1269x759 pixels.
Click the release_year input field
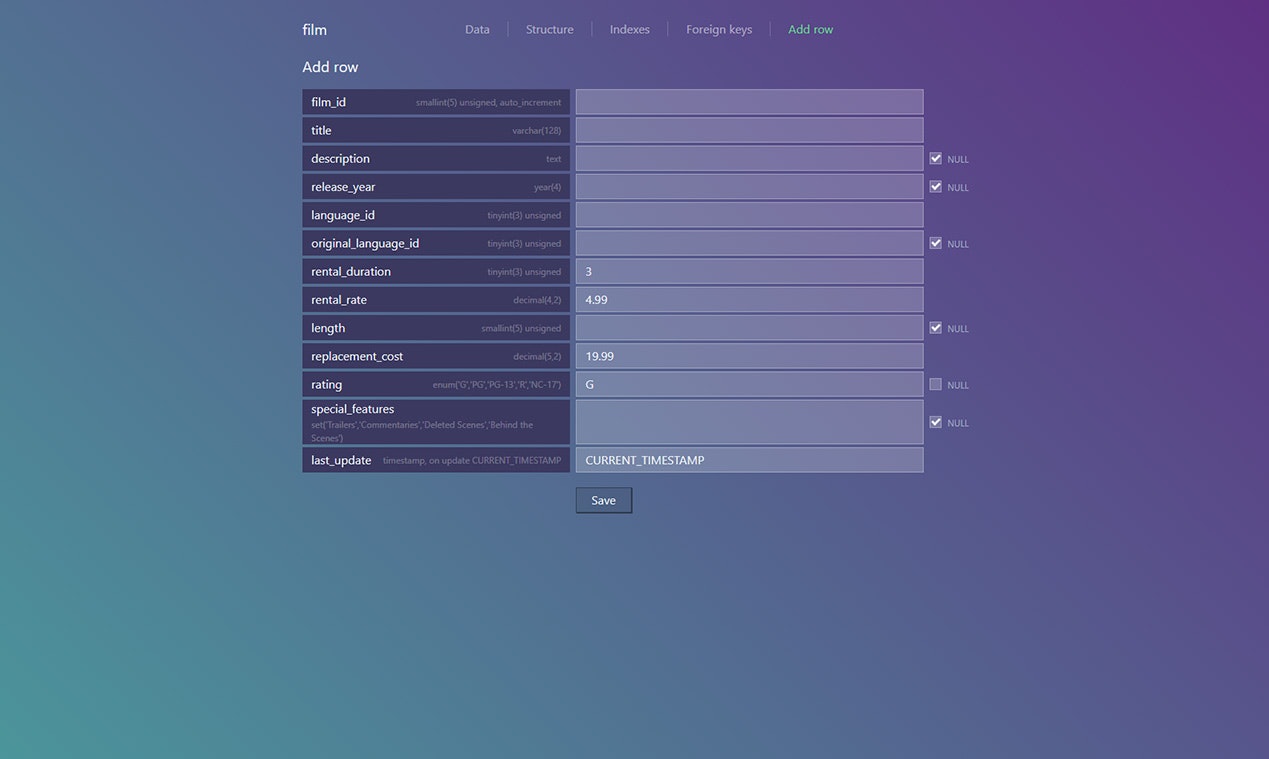pos(749,187)
